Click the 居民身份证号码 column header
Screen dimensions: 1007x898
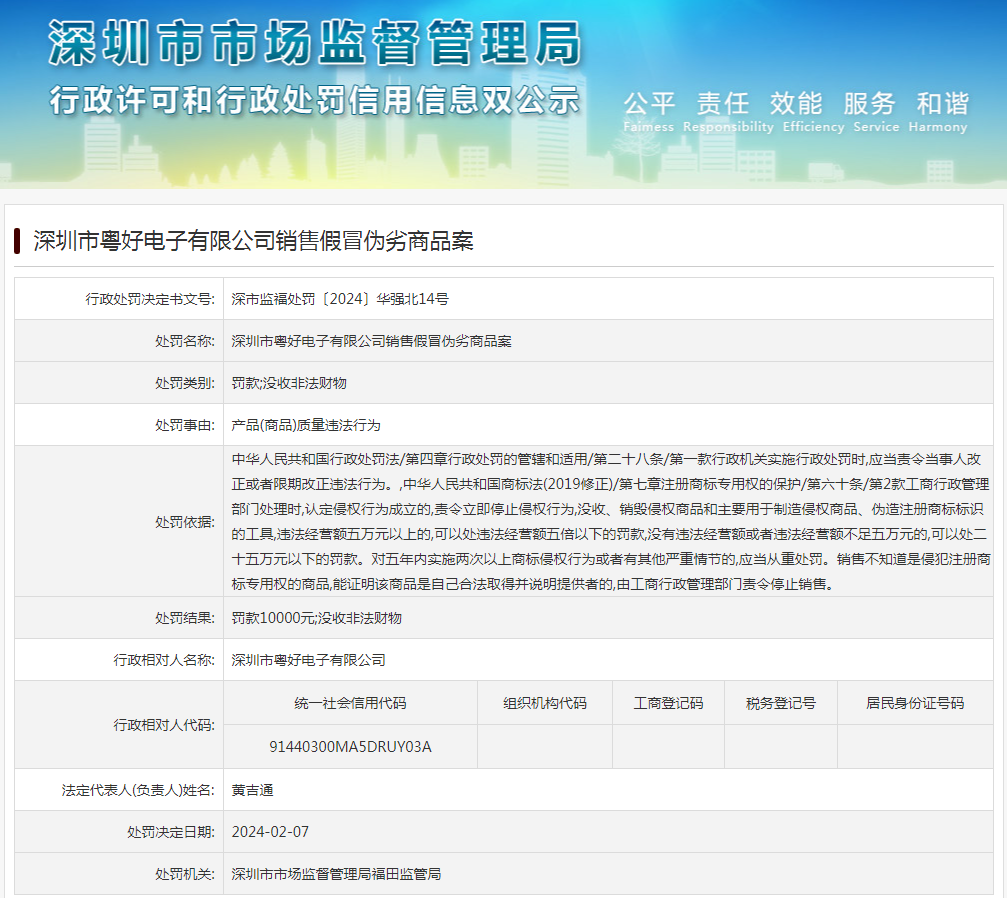coord(914,703)
